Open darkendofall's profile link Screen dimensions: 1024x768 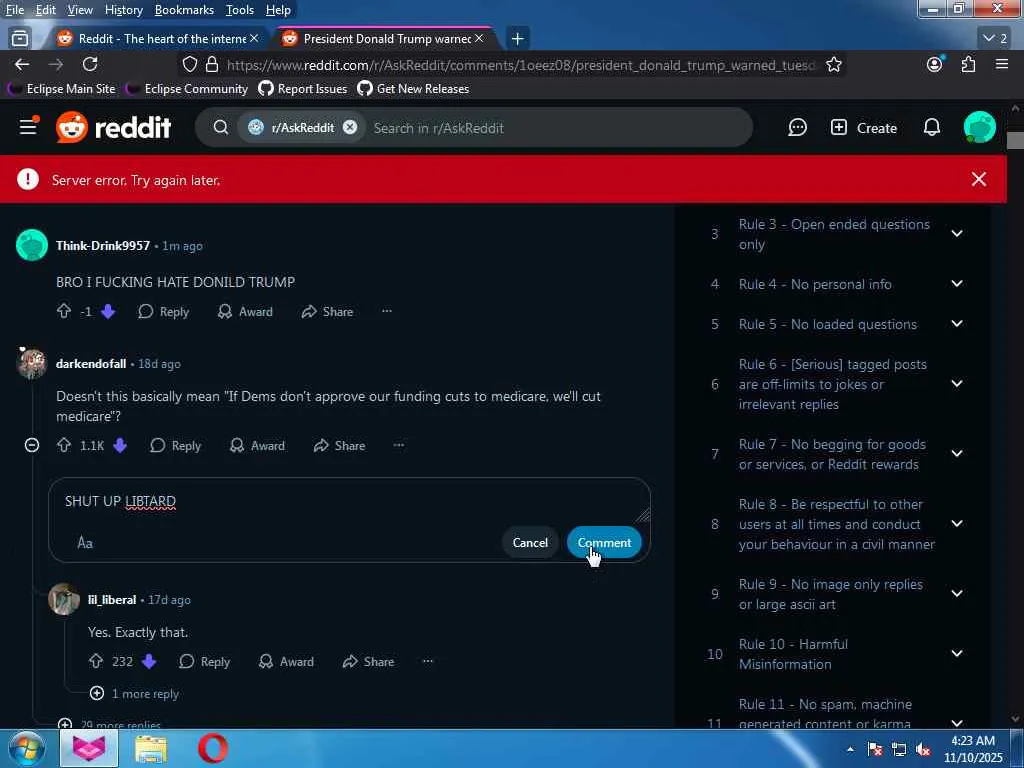tap(91, 364)
